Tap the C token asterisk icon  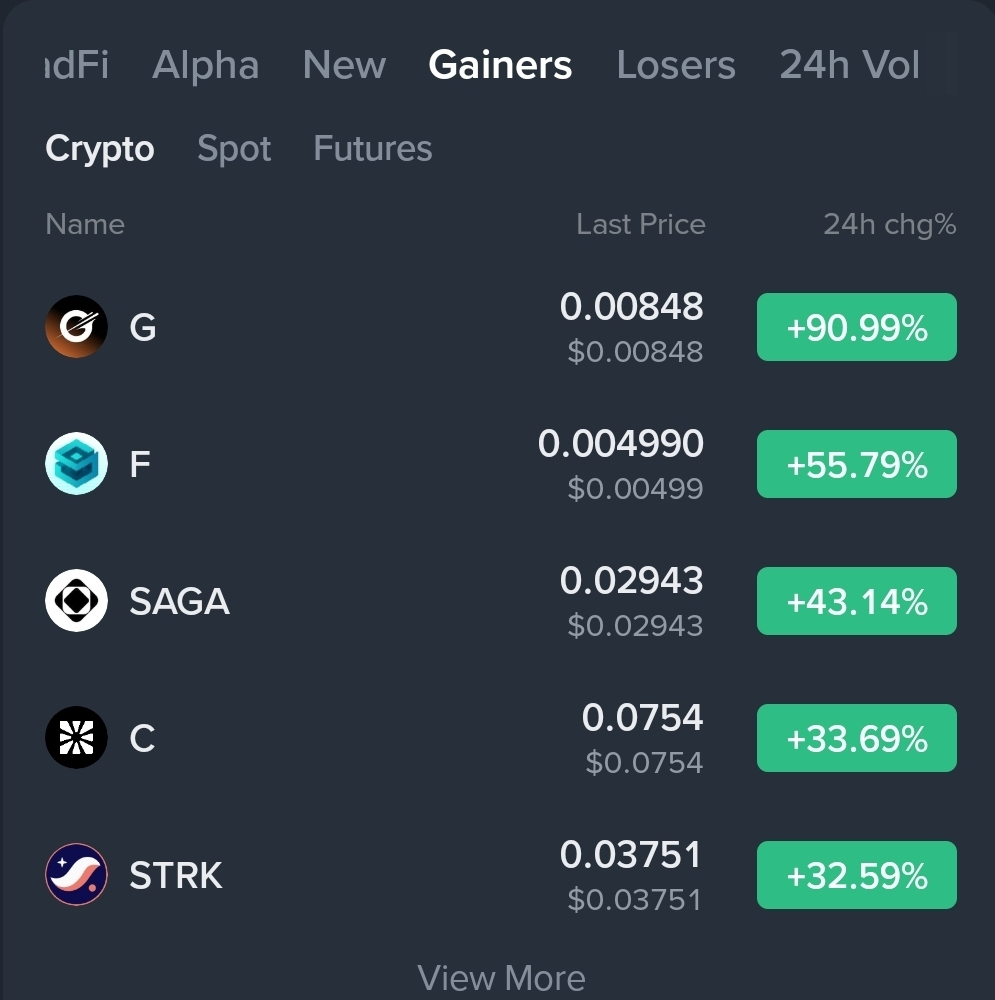77,738
